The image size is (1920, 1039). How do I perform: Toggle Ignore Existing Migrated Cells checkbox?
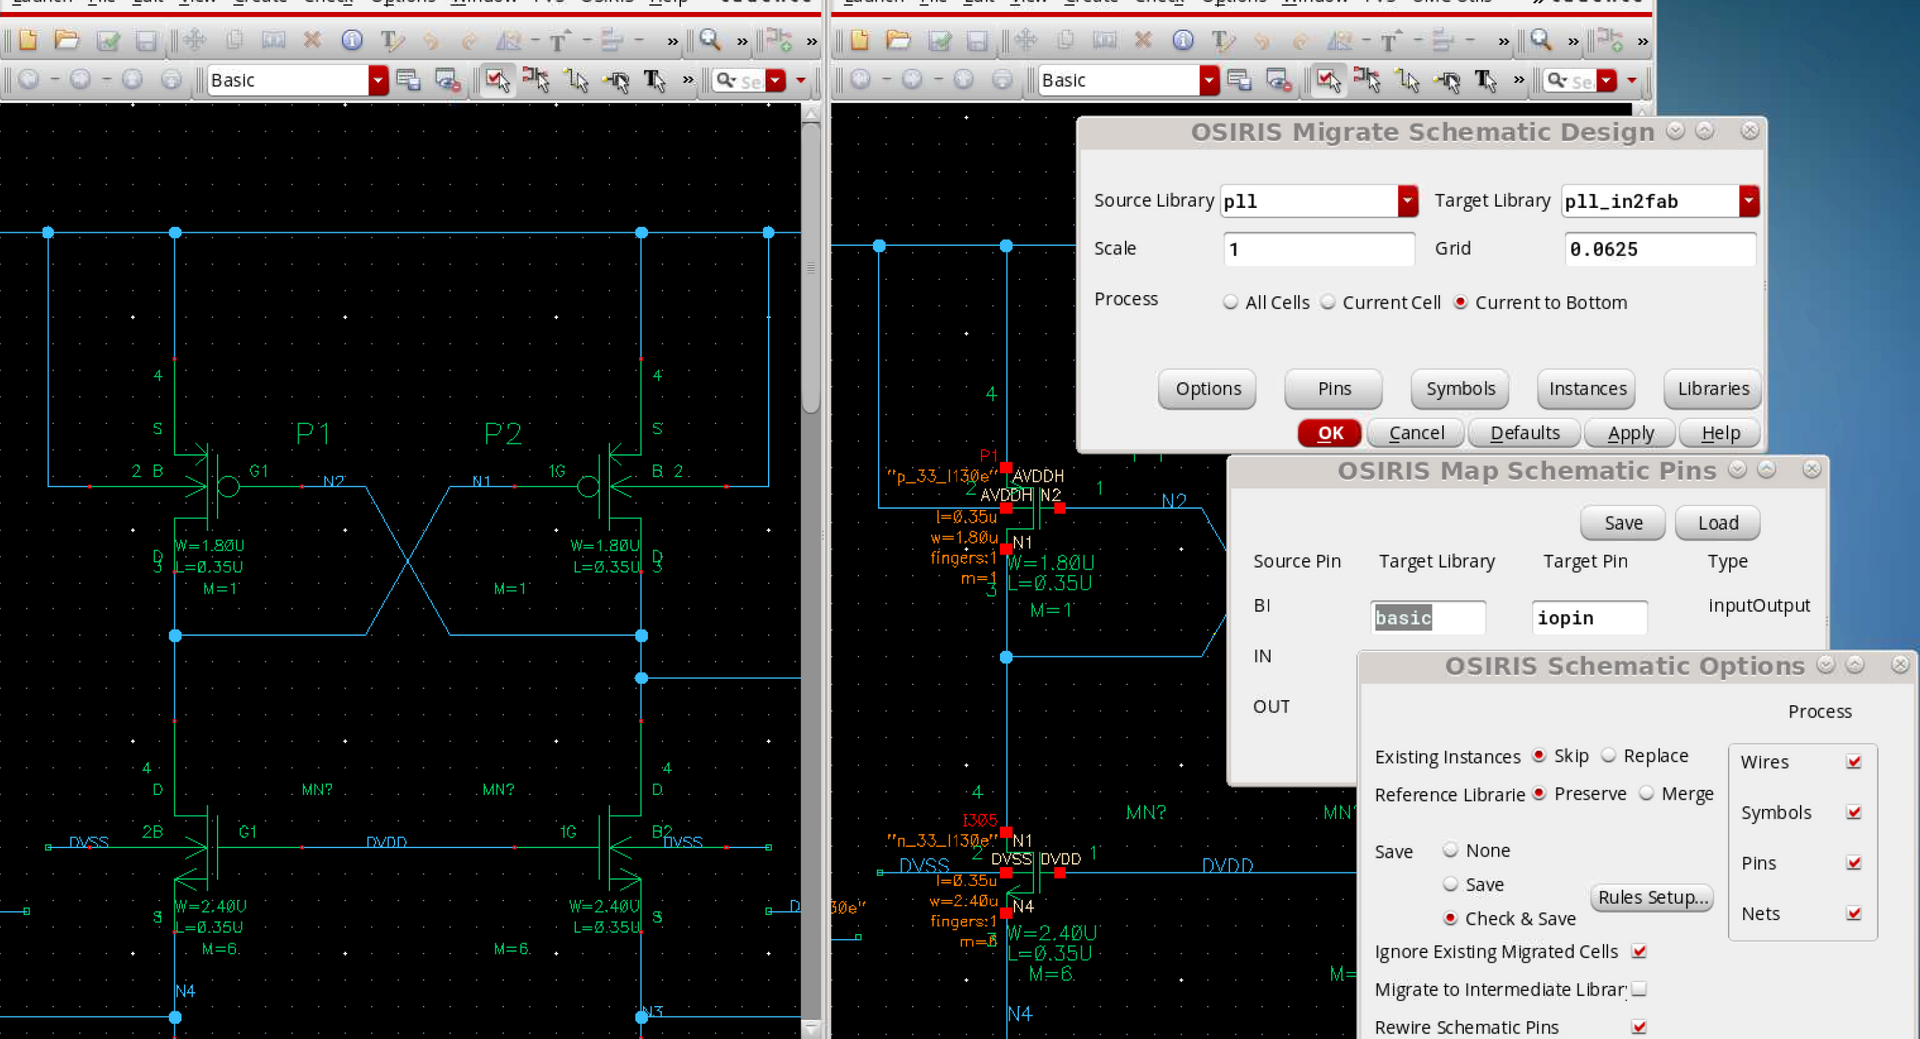[x=1639, y=951]
